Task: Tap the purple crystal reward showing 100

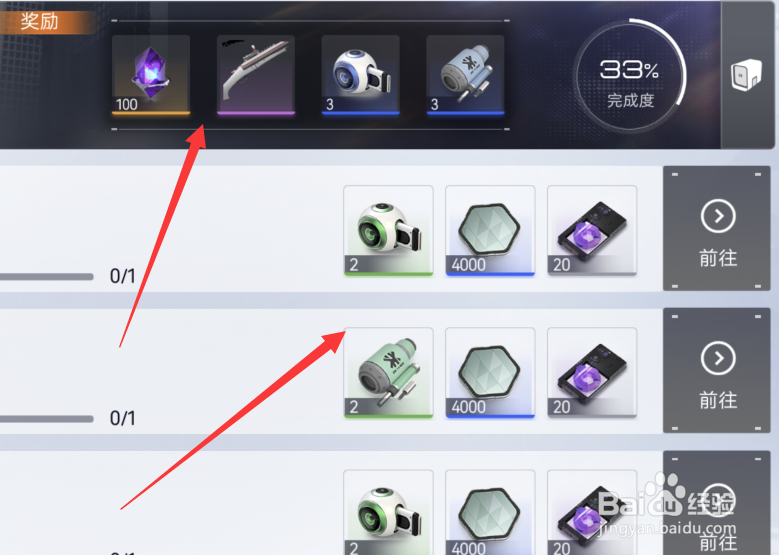Action: click(x=151, y=75)
